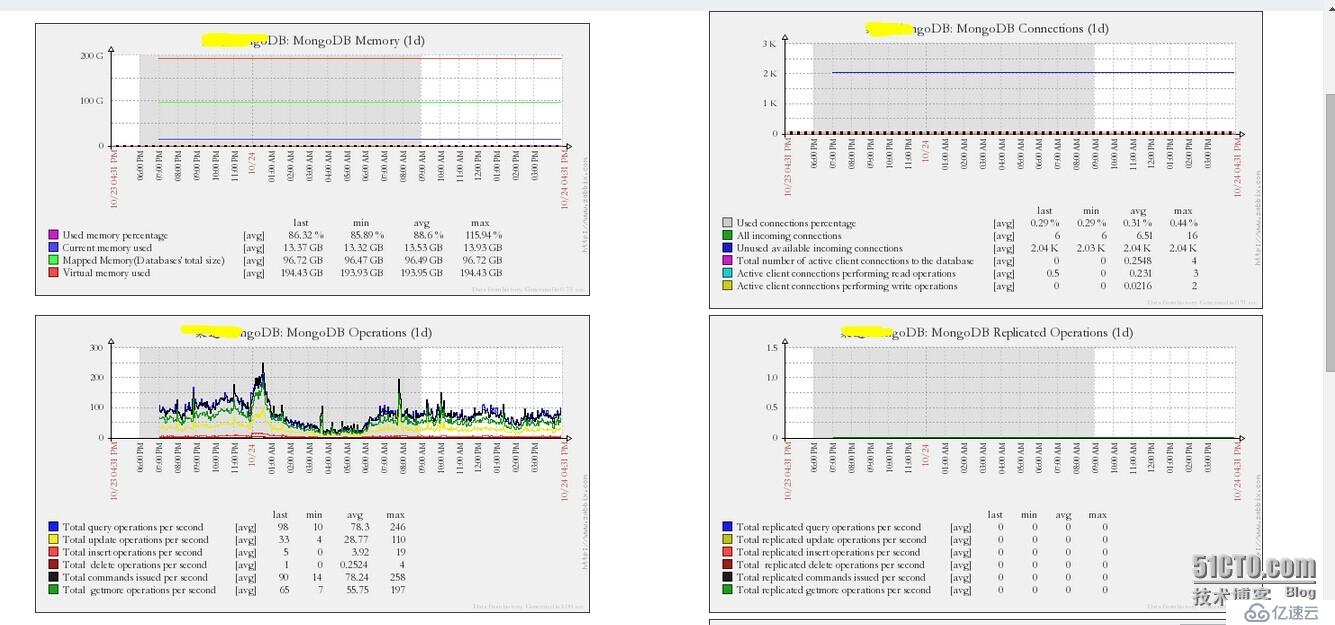Select 'Total commands issued per second' label
Image resolution: width=1335 pixels, height=625 pixels.
pyautogui.click(x=136, y=577)
